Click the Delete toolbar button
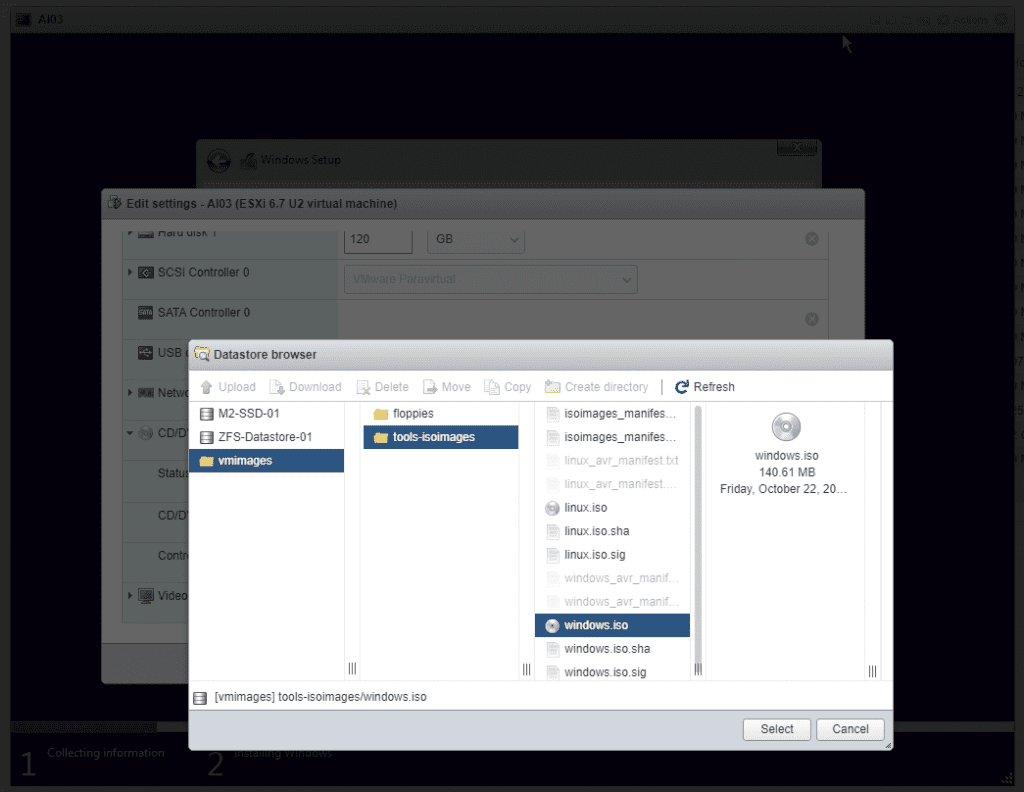This screenshot has width=1024, height=792. point(383,387)
